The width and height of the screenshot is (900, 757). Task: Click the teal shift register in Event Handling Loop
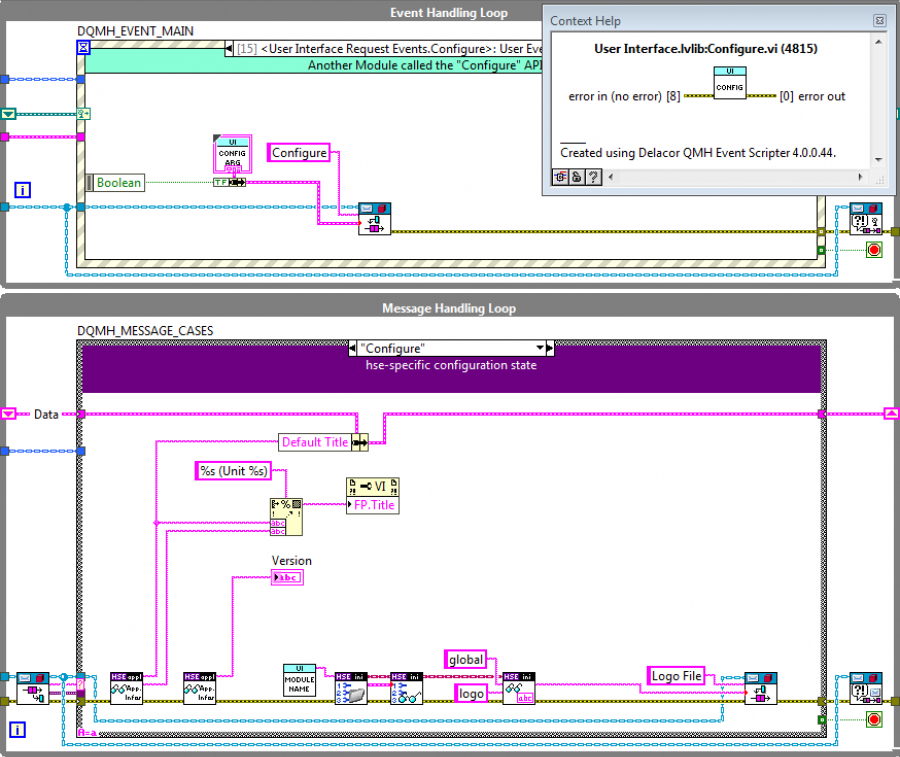tap(8, 114)
